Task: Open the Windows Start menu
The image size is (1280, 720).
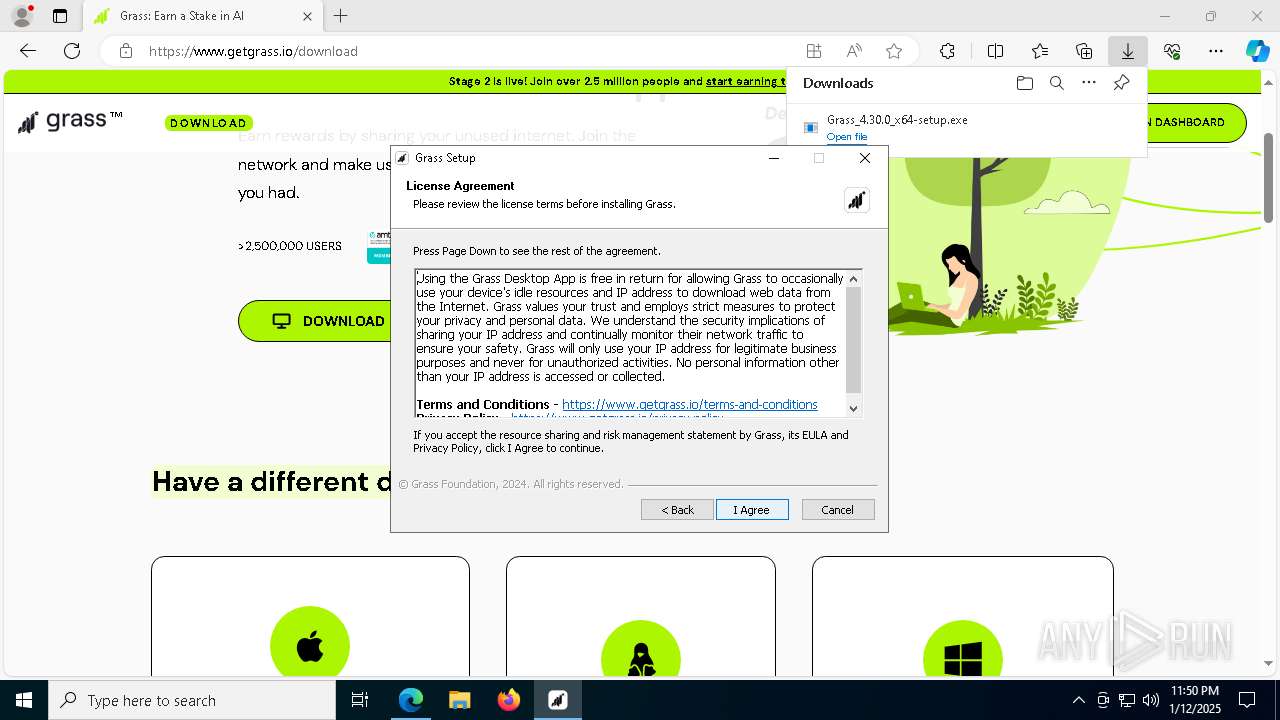Action: pos(24,700)
